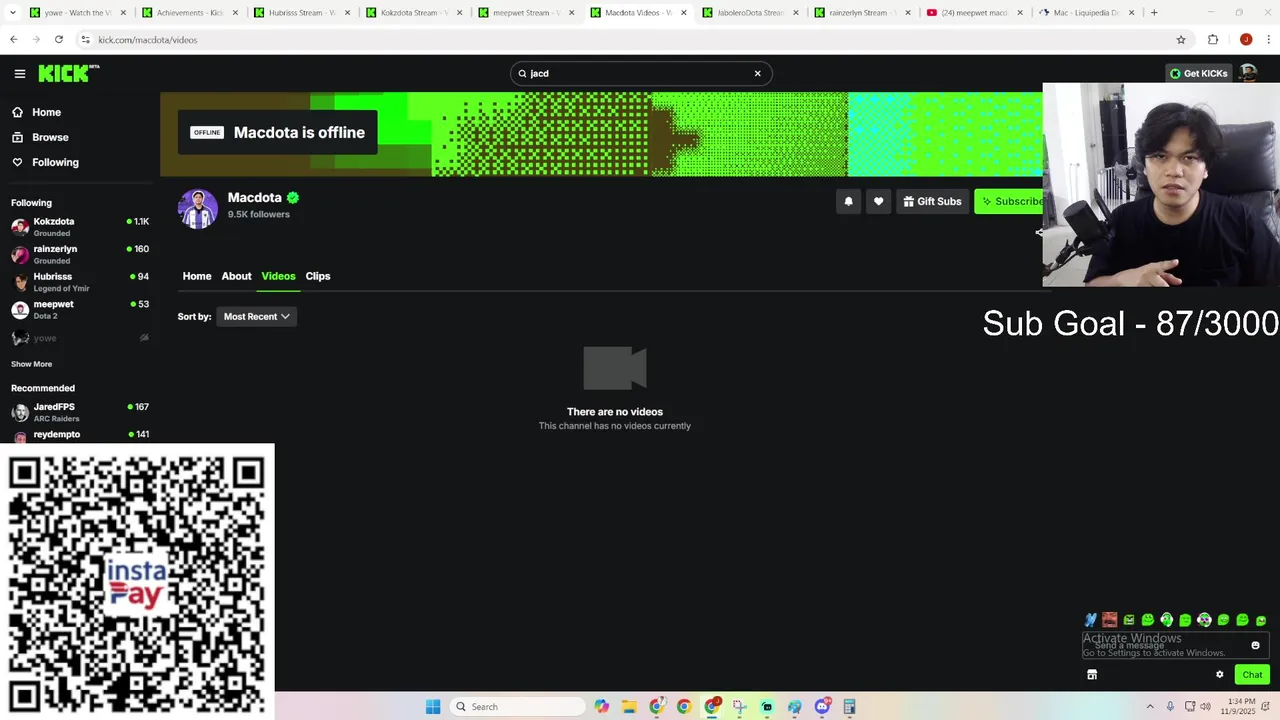Switch to the Kokzdota Stream browser tab
Viewport: 1280px width, 720px height.
[413, 13]
